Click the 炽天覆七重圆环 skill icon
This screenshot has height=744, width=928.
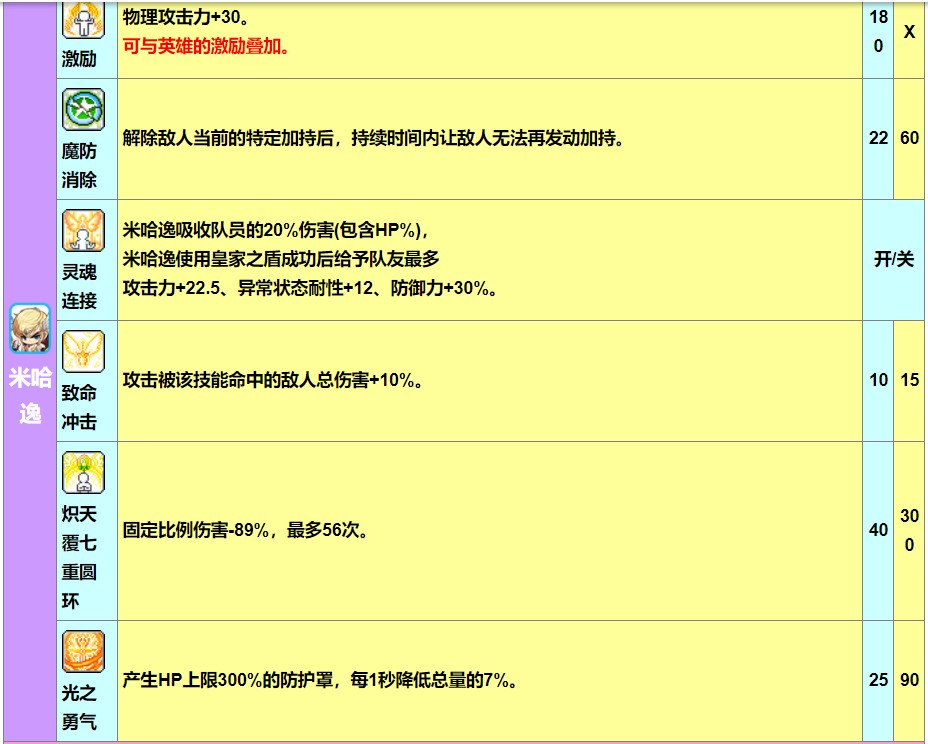[83, 472]
